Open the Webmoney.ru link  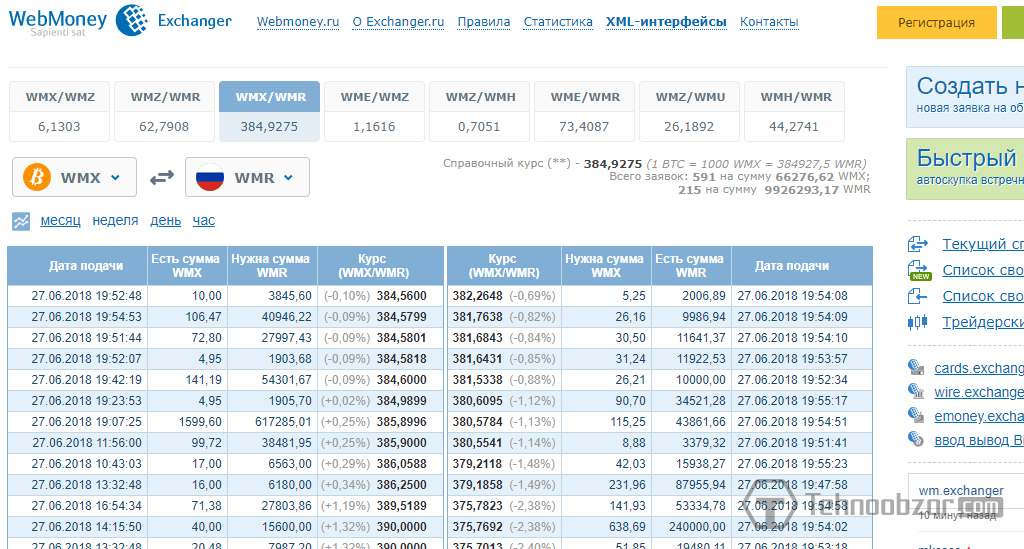298,22
